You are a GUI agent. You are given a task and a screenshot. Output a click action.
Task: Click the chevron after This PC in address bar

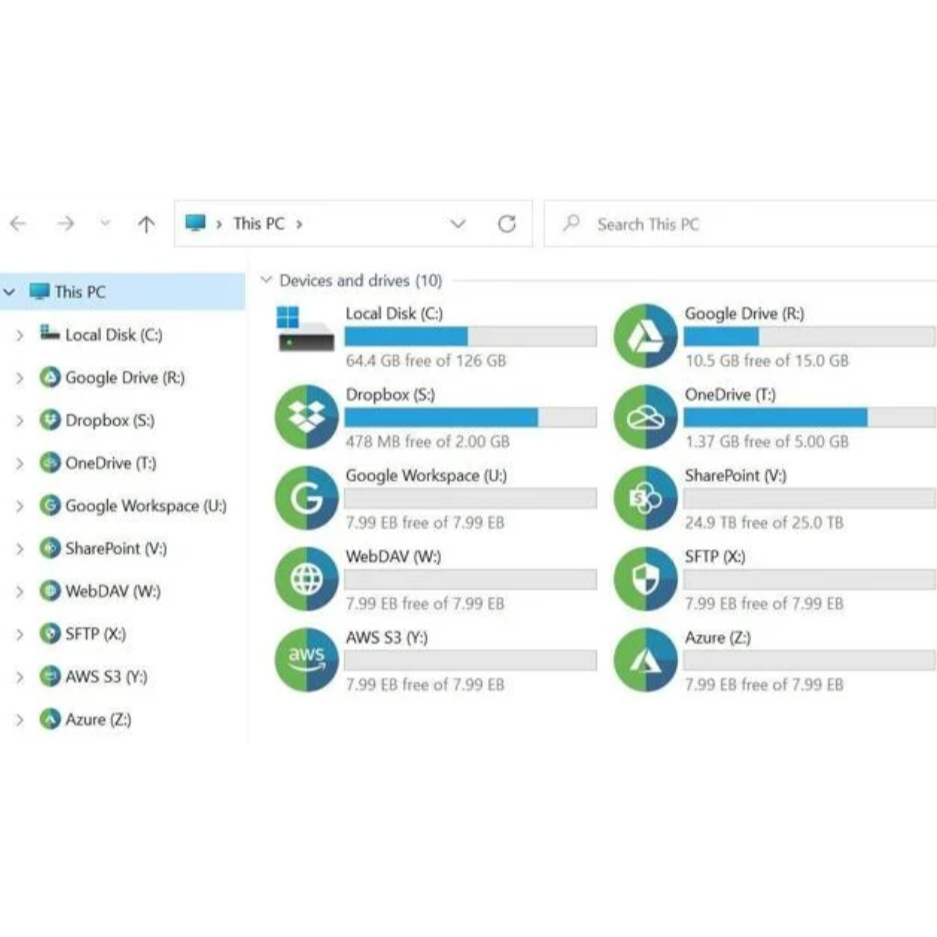coord(299,224)
